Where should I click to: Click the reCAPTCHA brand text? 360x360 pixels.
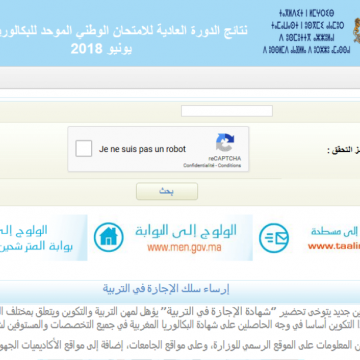point(225,158)
